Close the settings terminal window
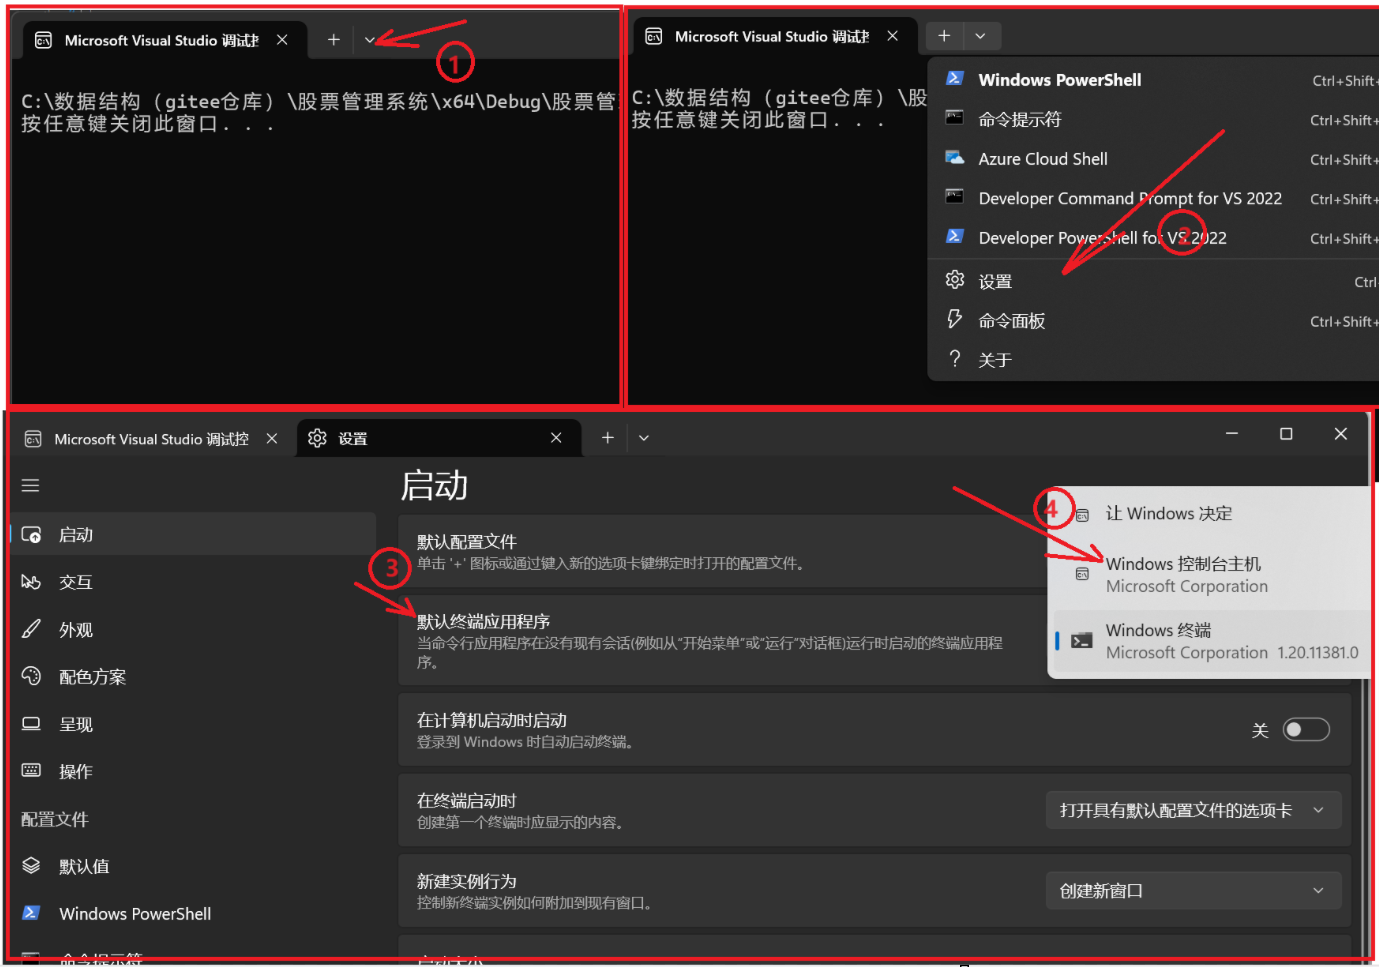1379x967 pixels. (1341, 434)
